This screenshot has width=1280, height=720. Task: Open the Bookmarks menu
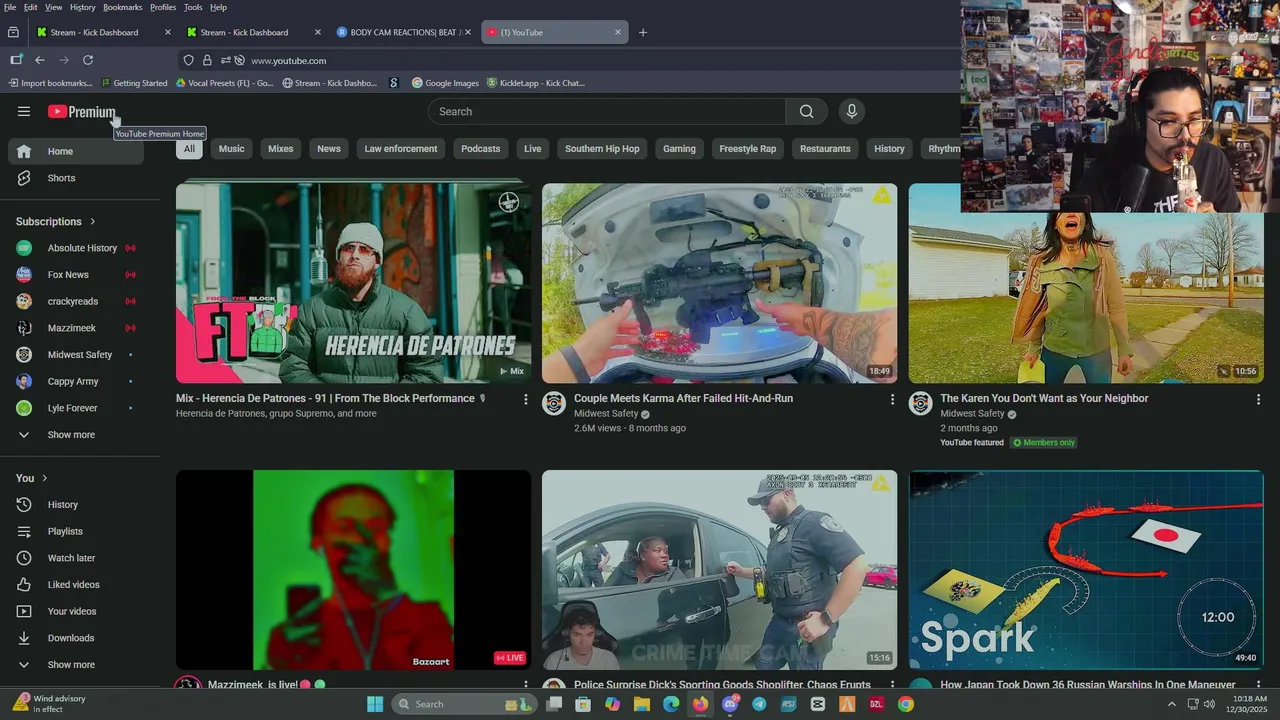[x=123, y=7]
